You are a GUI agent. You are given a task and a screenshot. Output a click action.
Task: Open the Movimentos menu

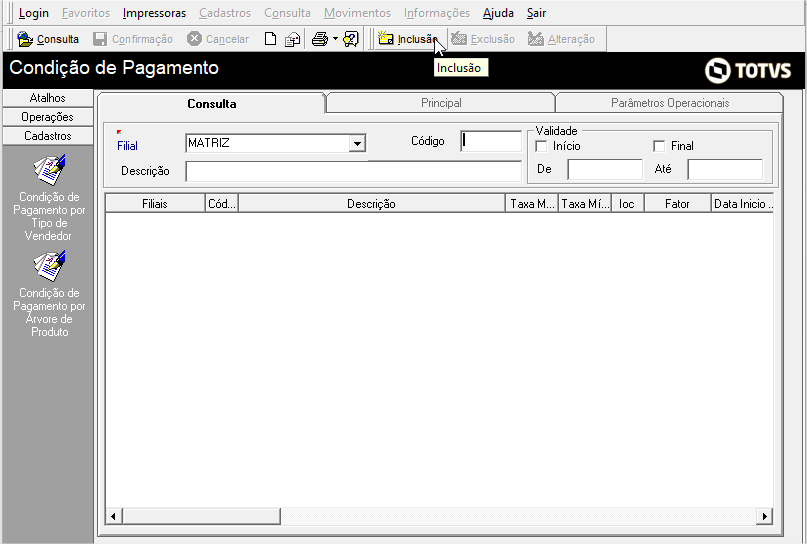357,13
